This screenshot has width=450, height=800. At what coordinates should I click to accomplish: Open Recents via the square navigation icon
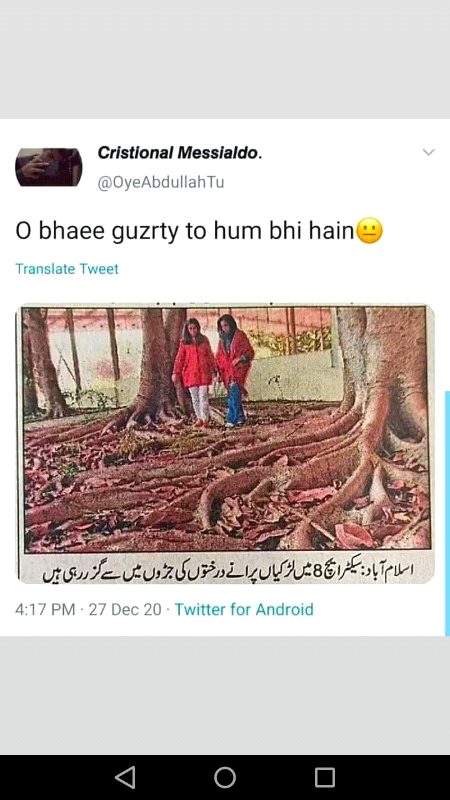[x=324, y=778]
